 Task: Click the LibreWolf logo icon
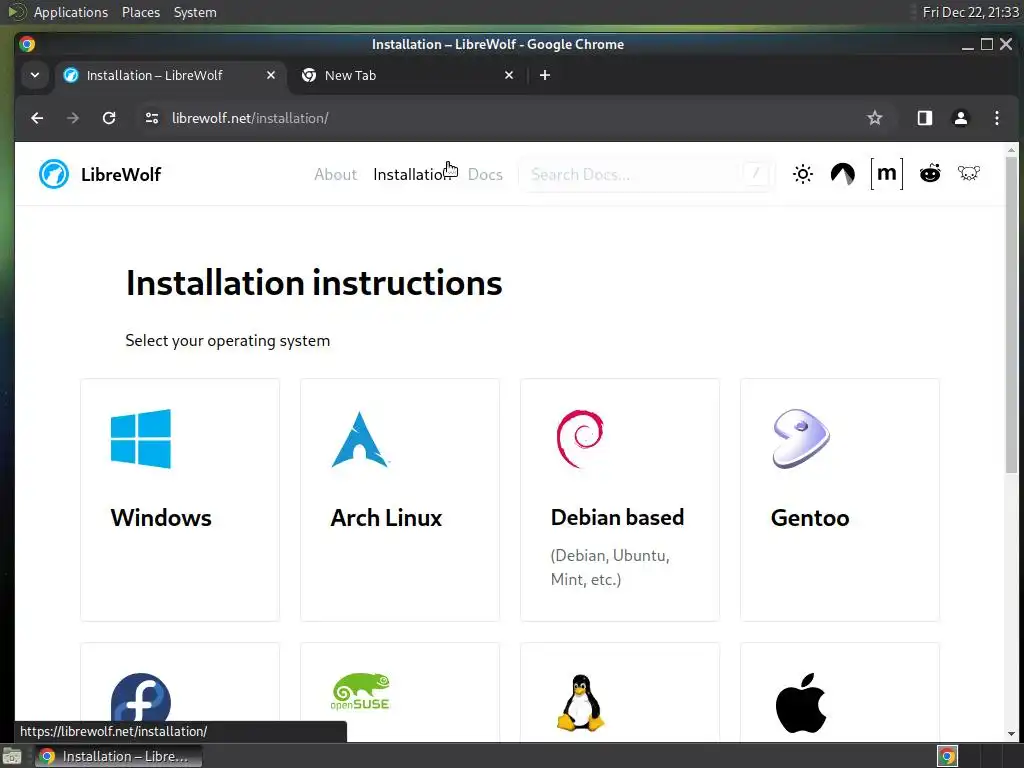point(54,174)
